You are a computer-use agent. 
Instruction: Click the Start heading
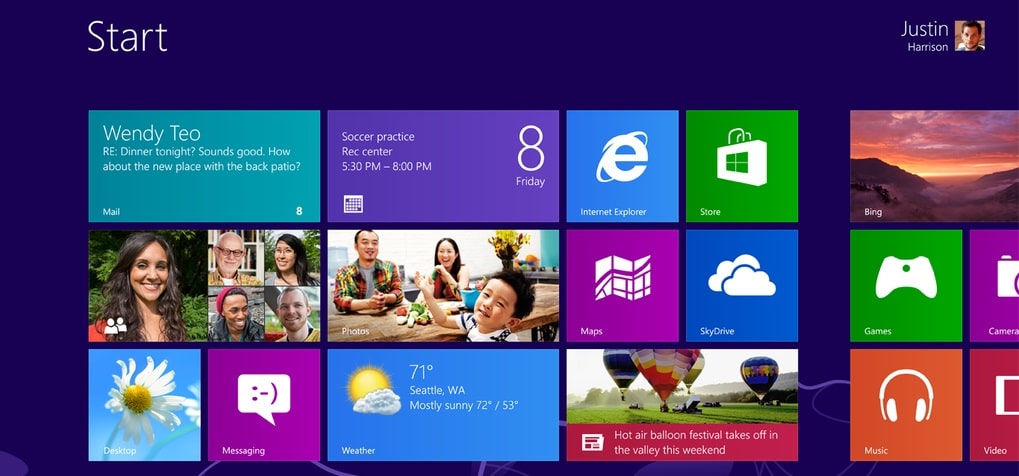[127, 36]
